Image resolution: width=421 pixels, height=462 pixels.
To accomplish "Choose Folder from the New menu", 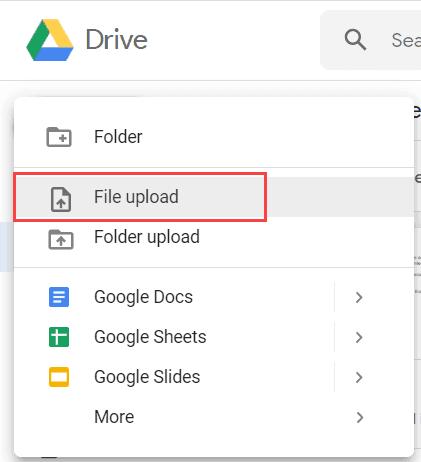I will click(214, 137).
